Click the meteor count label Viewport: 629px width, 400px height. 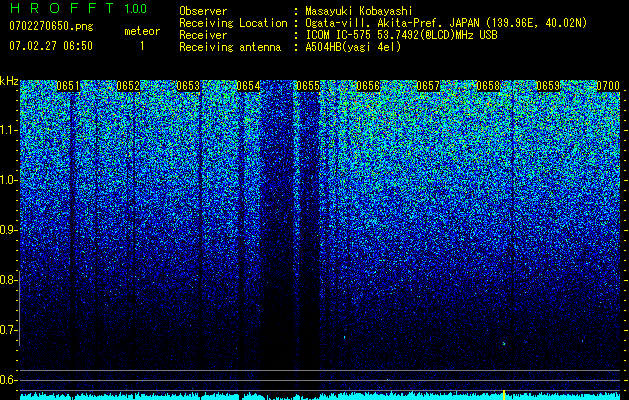click(x=142, y=31)
